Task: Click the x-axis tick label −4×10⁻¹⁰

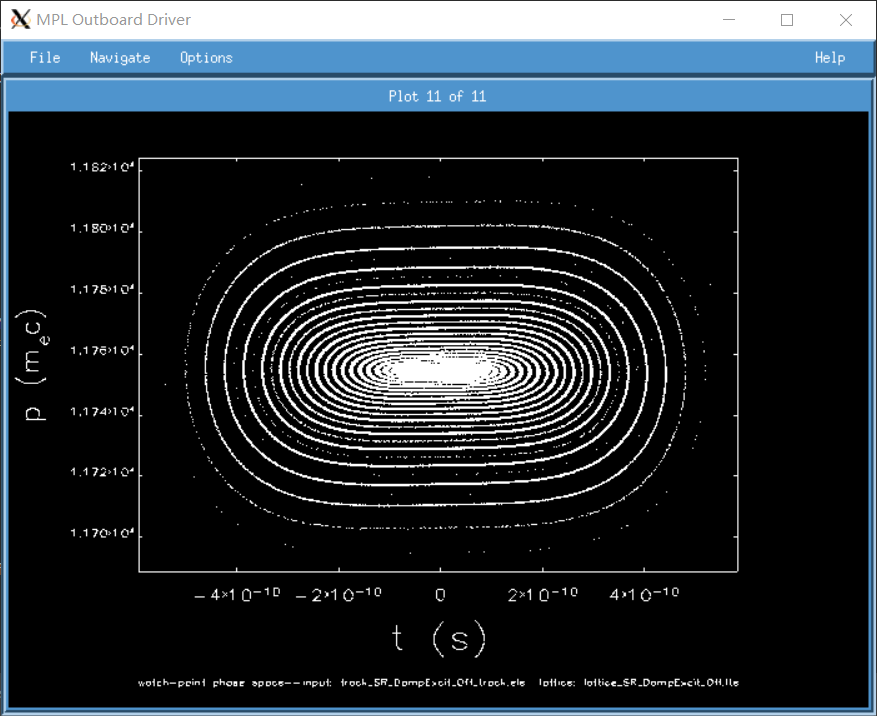Action: point(238,594)
